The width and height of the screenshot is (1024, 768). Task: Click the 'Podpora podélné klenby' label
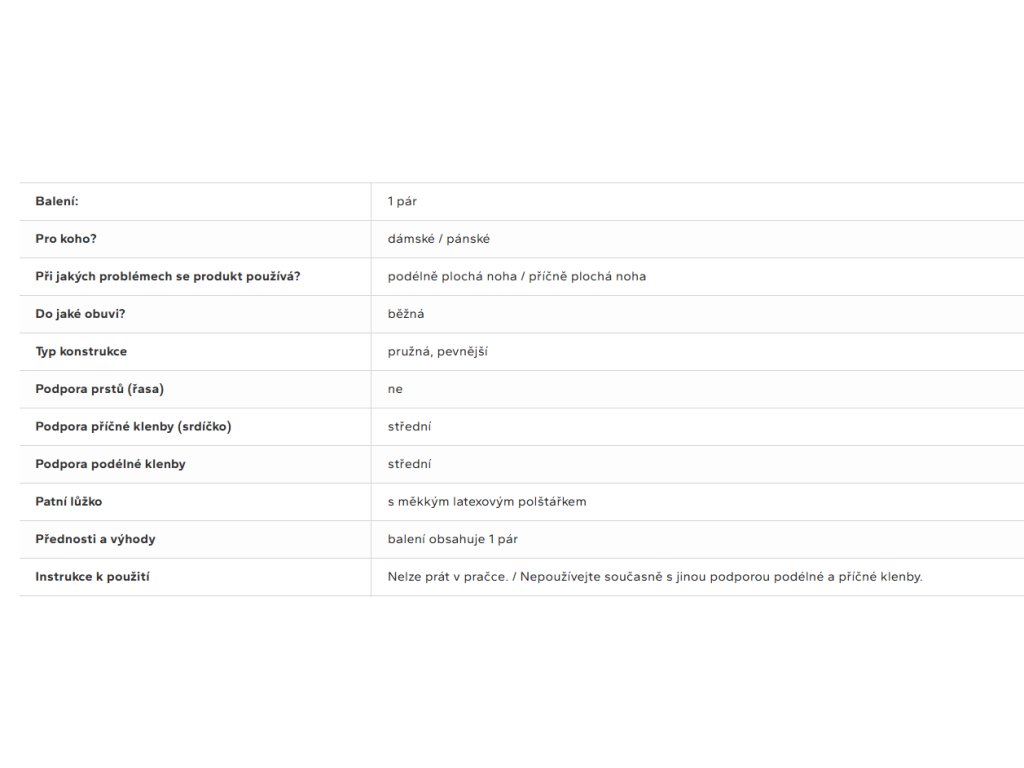[110, 464]
